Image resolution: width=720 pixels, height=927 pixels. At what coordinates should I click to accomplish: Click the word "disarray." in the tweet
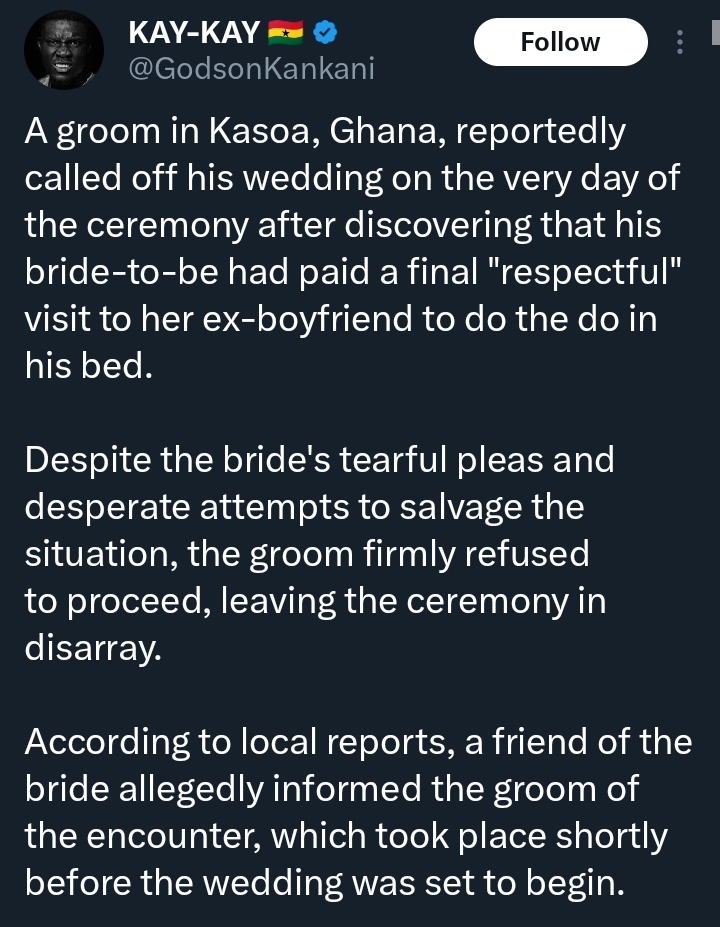(93, 647)
